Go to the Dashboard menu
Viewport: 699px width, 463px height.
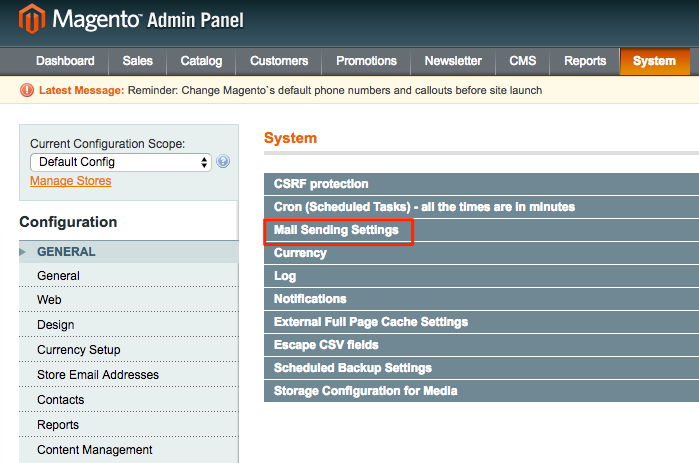coord(65,61)
